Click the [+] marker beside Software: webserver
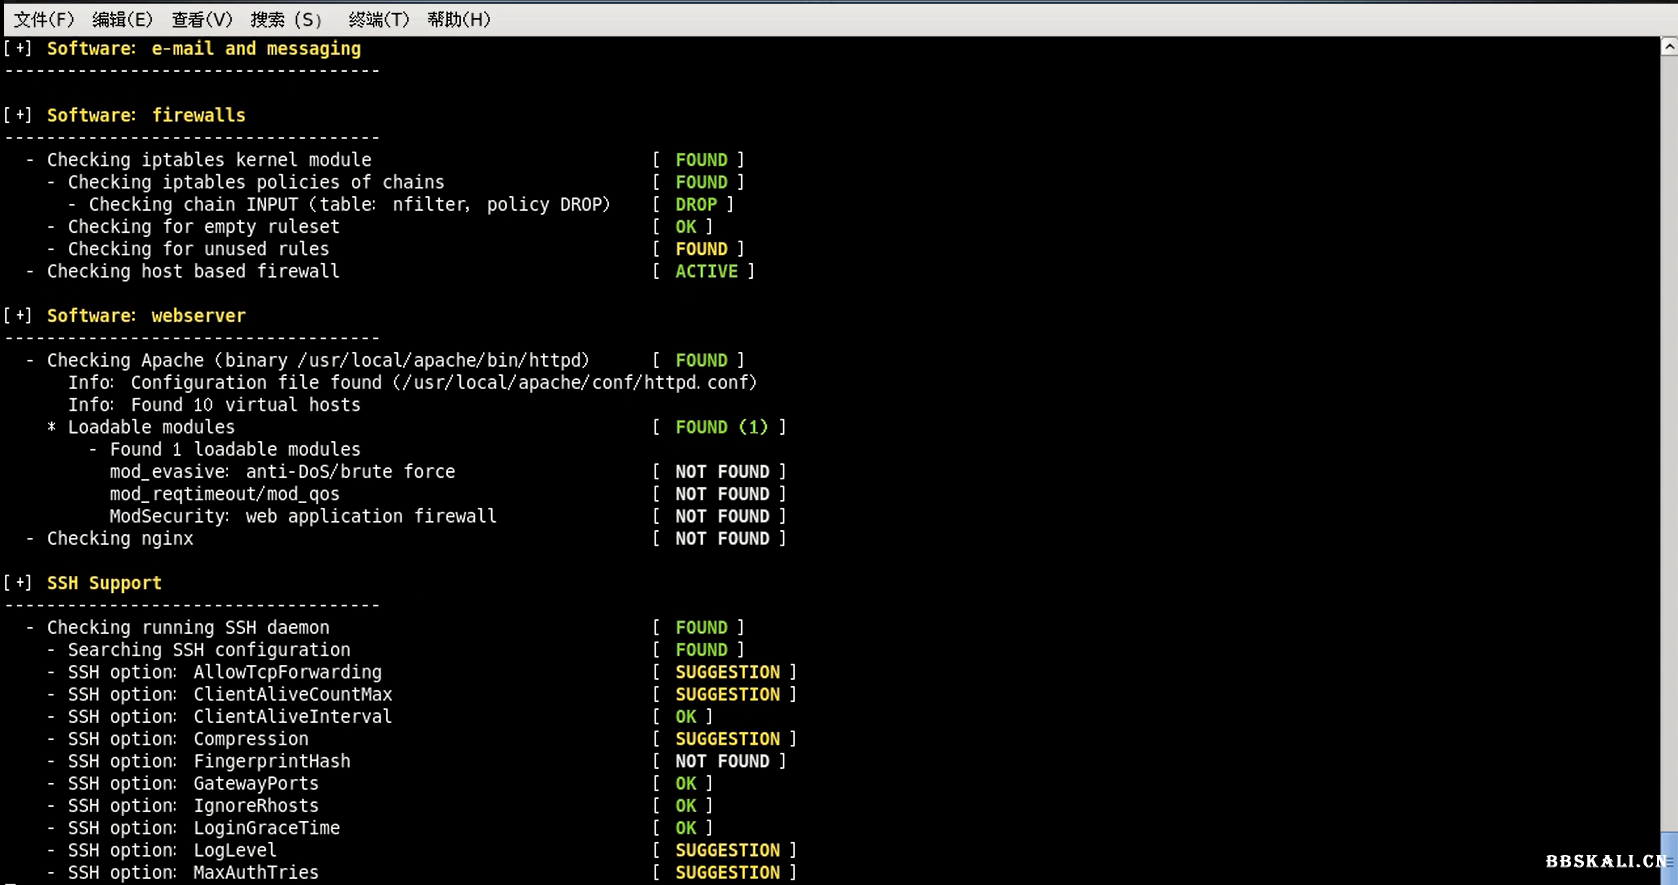This screenshot has width=1678, height=885. (18, 315)
